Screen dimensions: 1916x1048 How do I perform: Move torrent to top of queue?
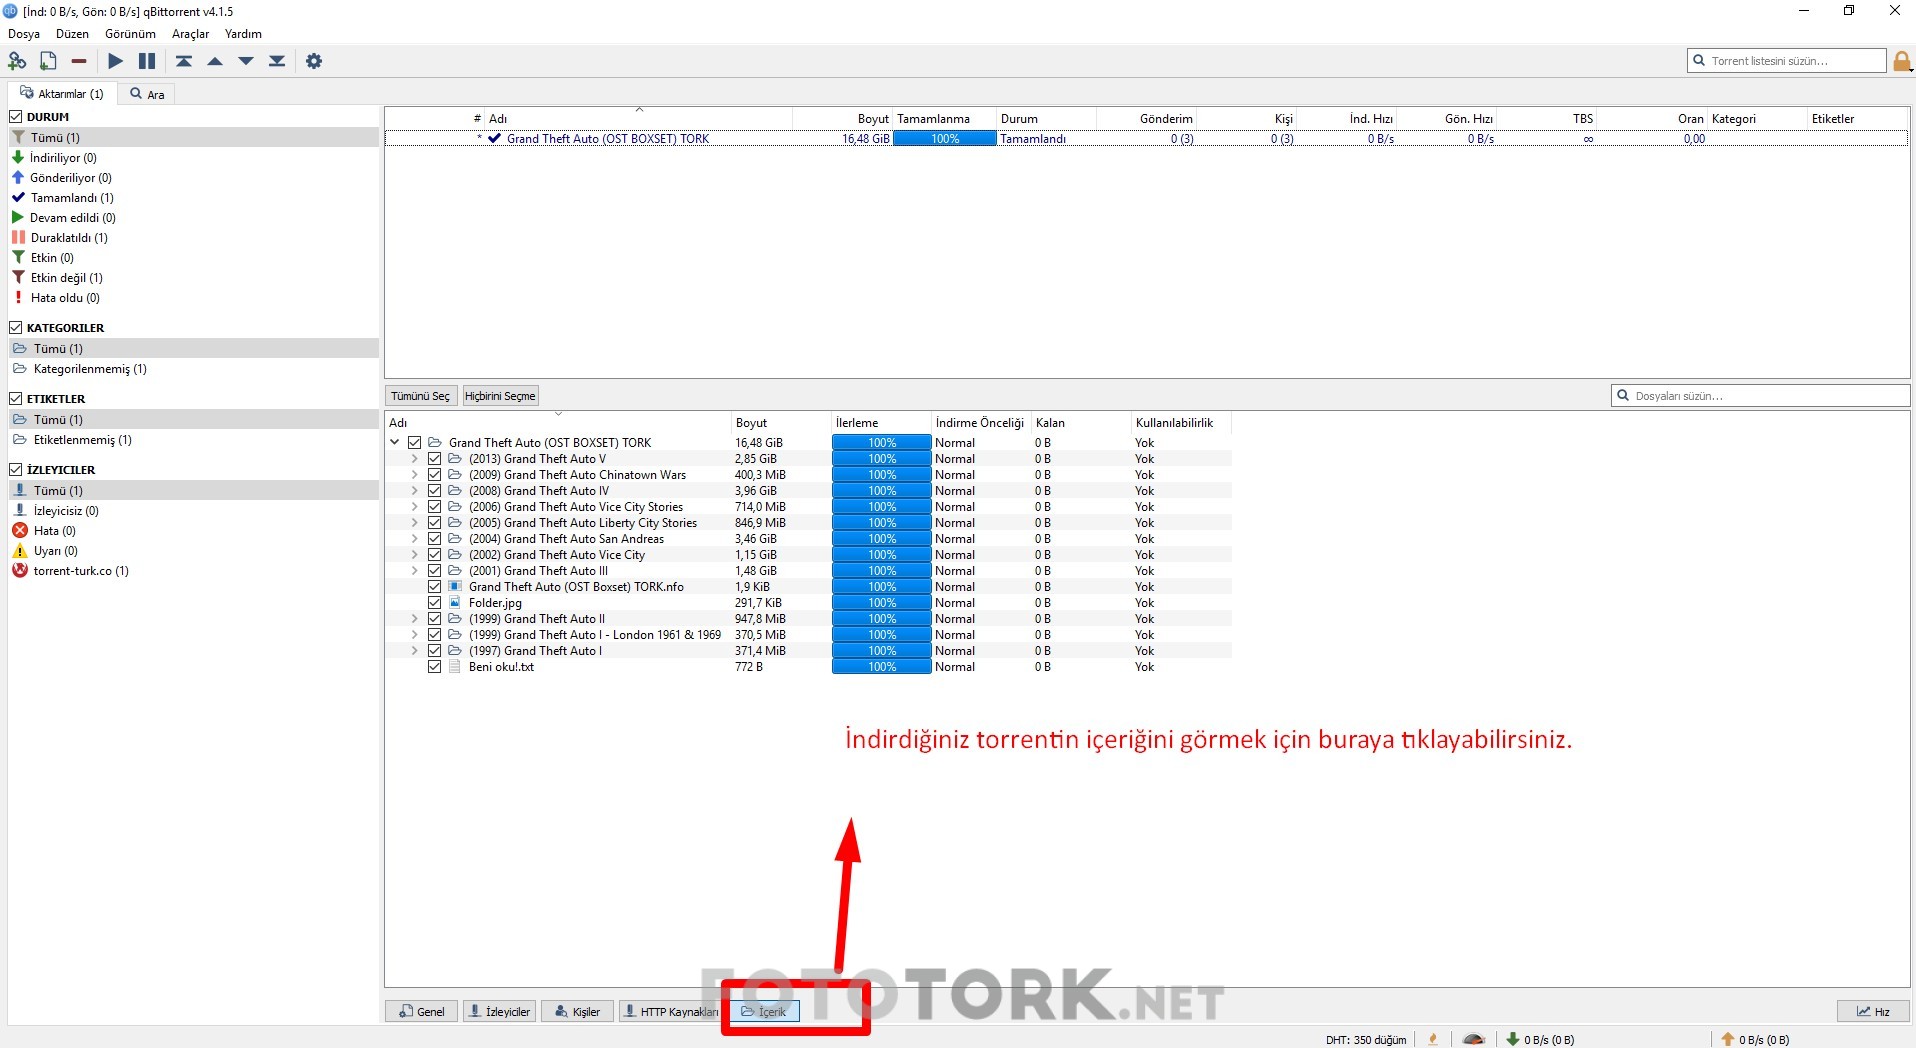pos(184,61)
